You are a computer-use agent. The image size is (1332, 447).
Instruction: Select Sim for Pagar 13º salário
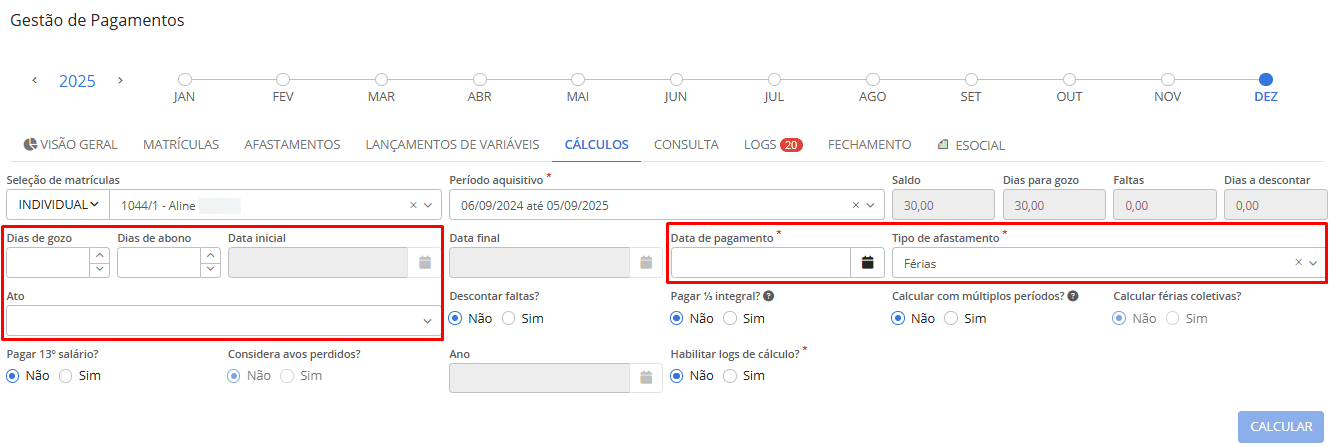tap(66, 376)
